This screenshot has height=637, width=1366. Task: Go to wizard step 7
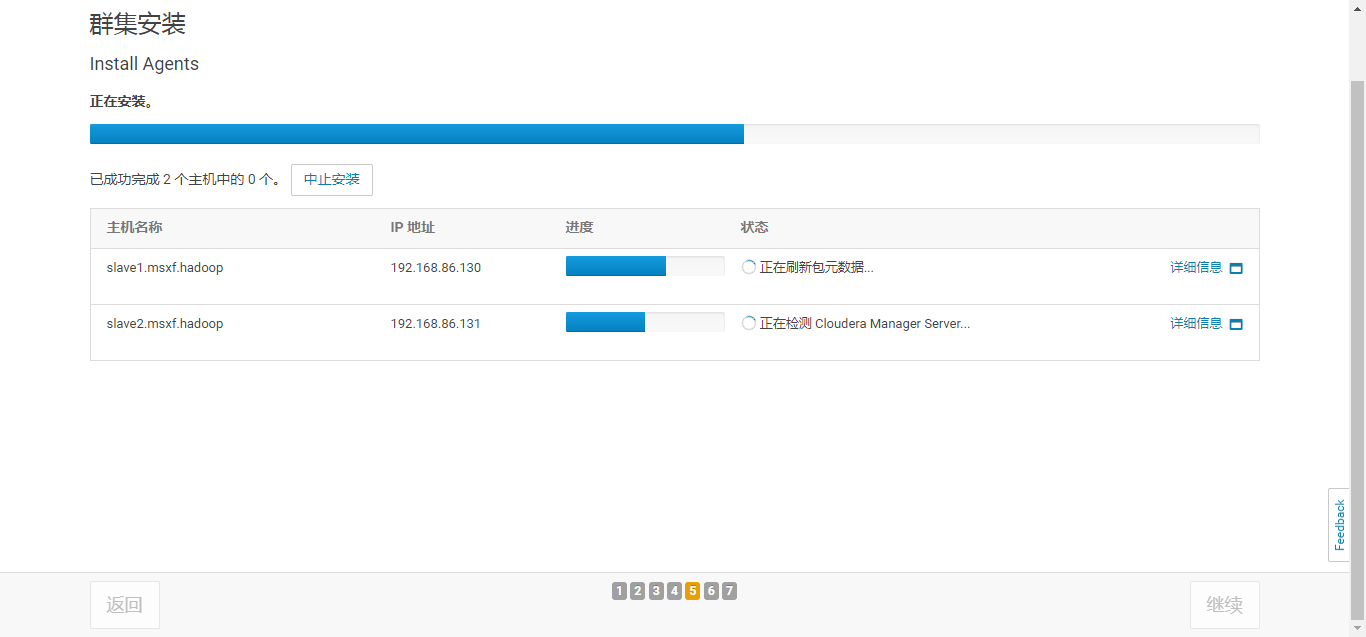pyautogui.click(x=729, y=591)
